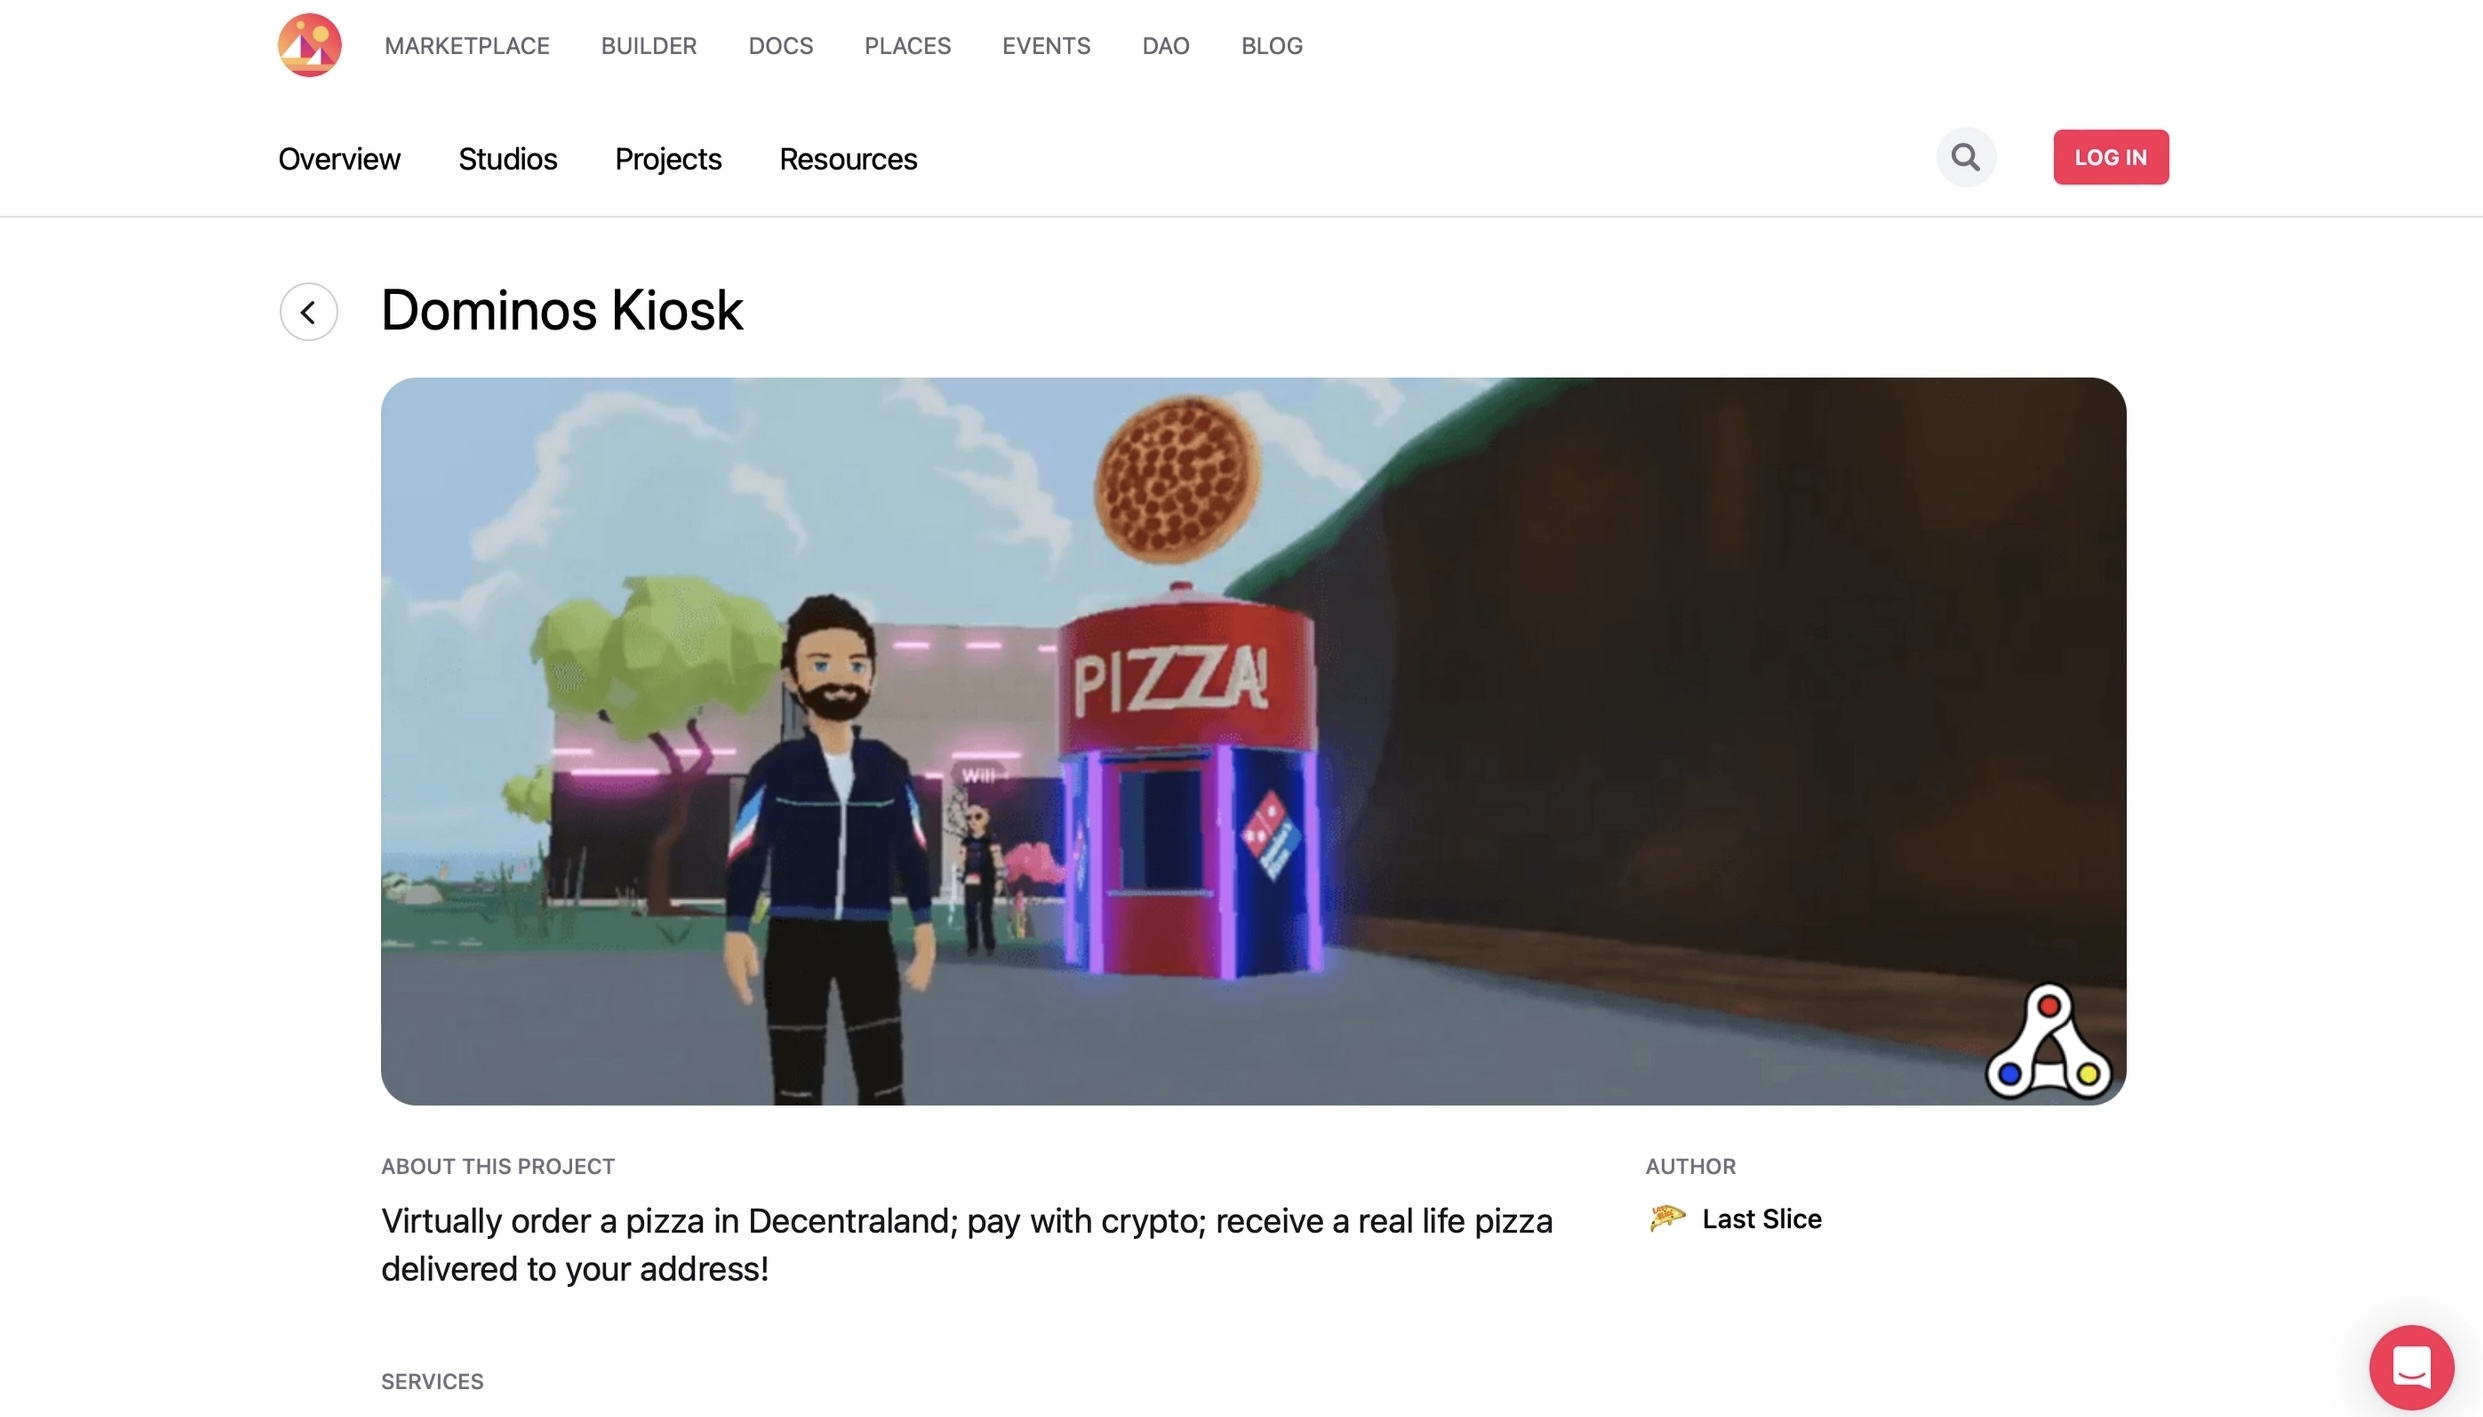This screenshot has width=2483, height=1417.
Task: Go back using the left chevron button
Action: tap(308, 312)
